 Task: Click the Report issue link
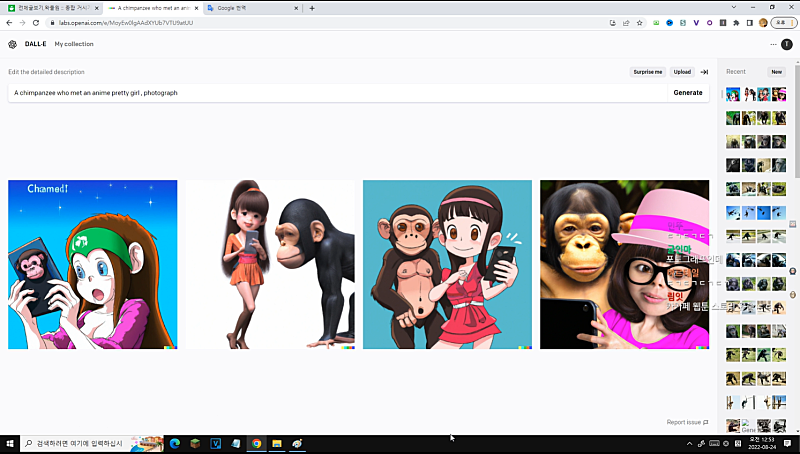[687, 422]
